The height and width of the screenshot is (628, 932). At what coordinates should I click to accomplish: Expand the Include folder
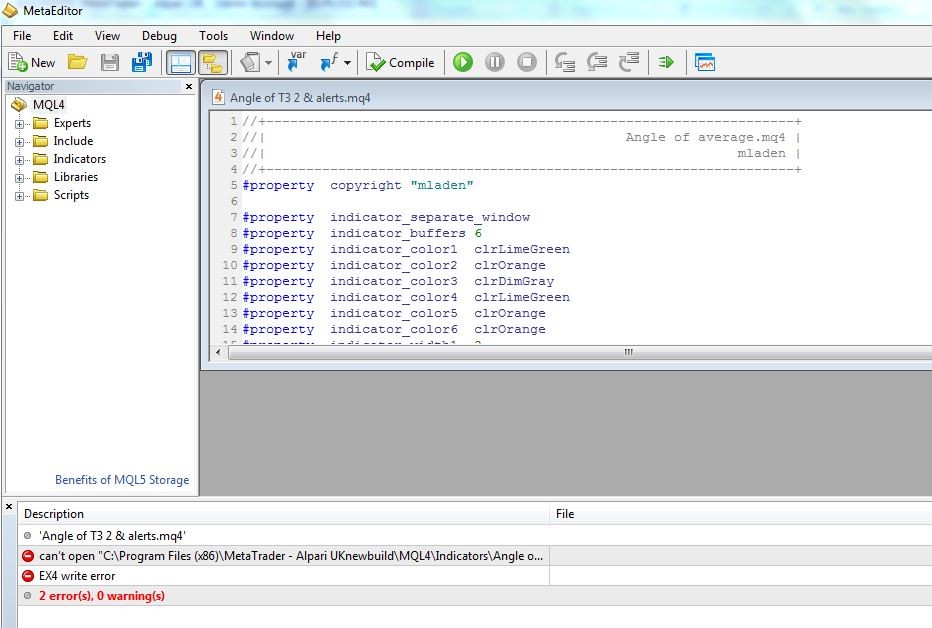[20, 142]
